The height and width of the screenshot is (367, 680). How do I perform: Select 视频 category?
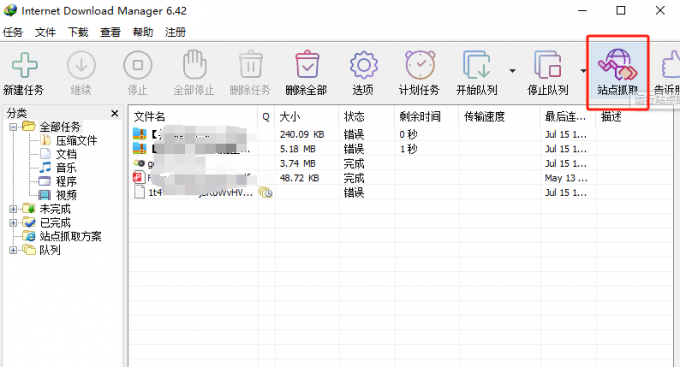(66, 195)
